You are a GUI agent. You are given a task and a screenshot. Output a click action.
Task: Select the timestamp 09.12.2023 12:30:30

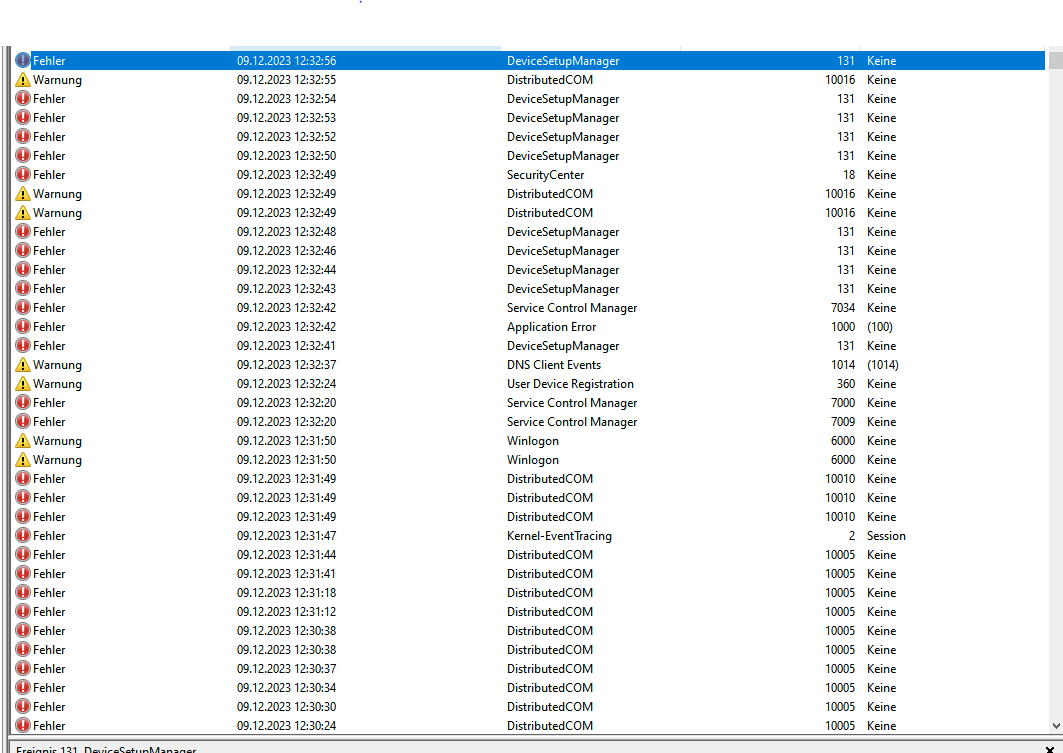(286, 706)
